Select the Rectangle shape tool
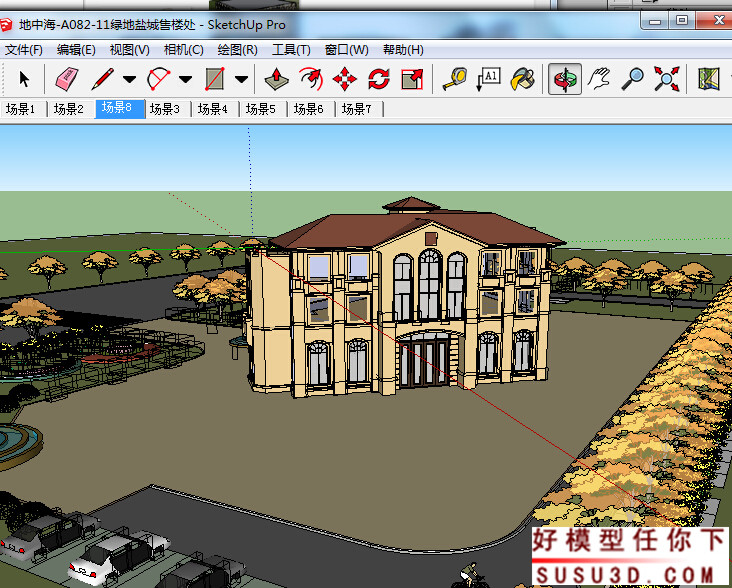Viewport: 732px width, 588px height. click(215, 78)
